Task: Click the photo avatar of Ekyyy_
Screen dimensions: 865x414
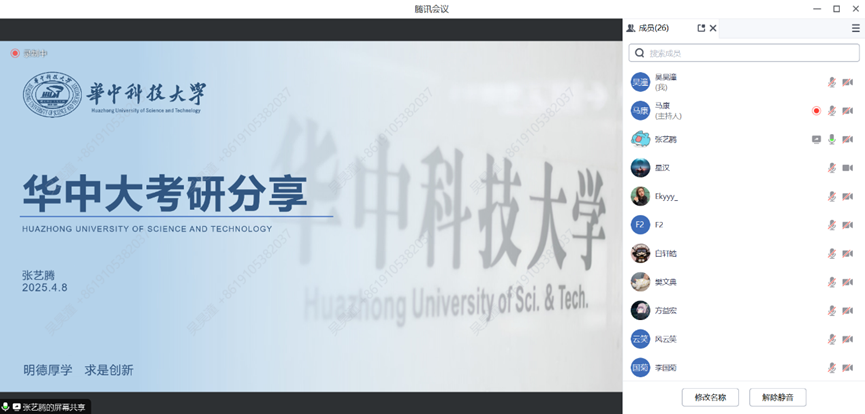Action: click(640, 196)
